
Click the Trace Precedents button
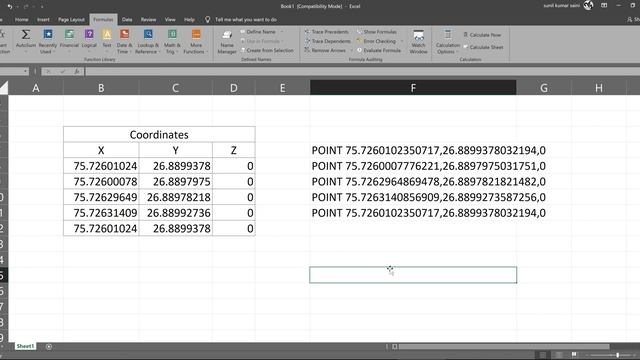pyautogui.click(x=327, y=32)
